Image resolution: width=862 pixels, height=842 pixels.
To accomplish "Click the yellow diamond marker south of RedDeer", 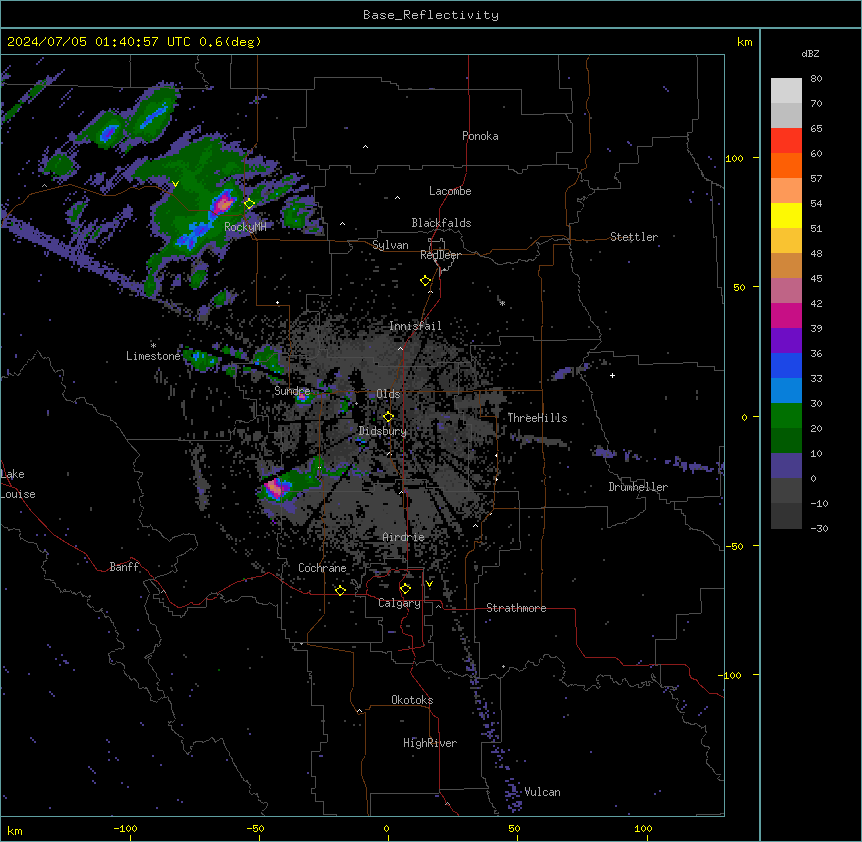I will 426,281.
